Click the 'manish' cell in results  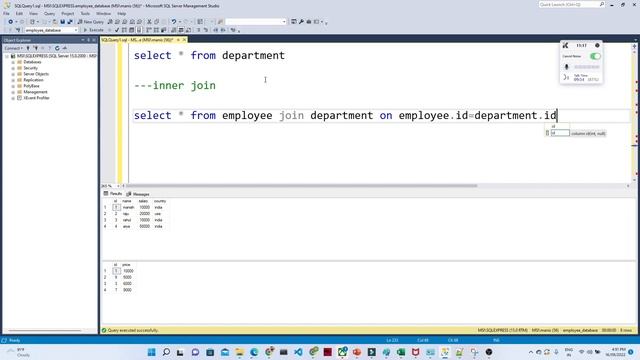pyautogui.click(x=128, y=208)
